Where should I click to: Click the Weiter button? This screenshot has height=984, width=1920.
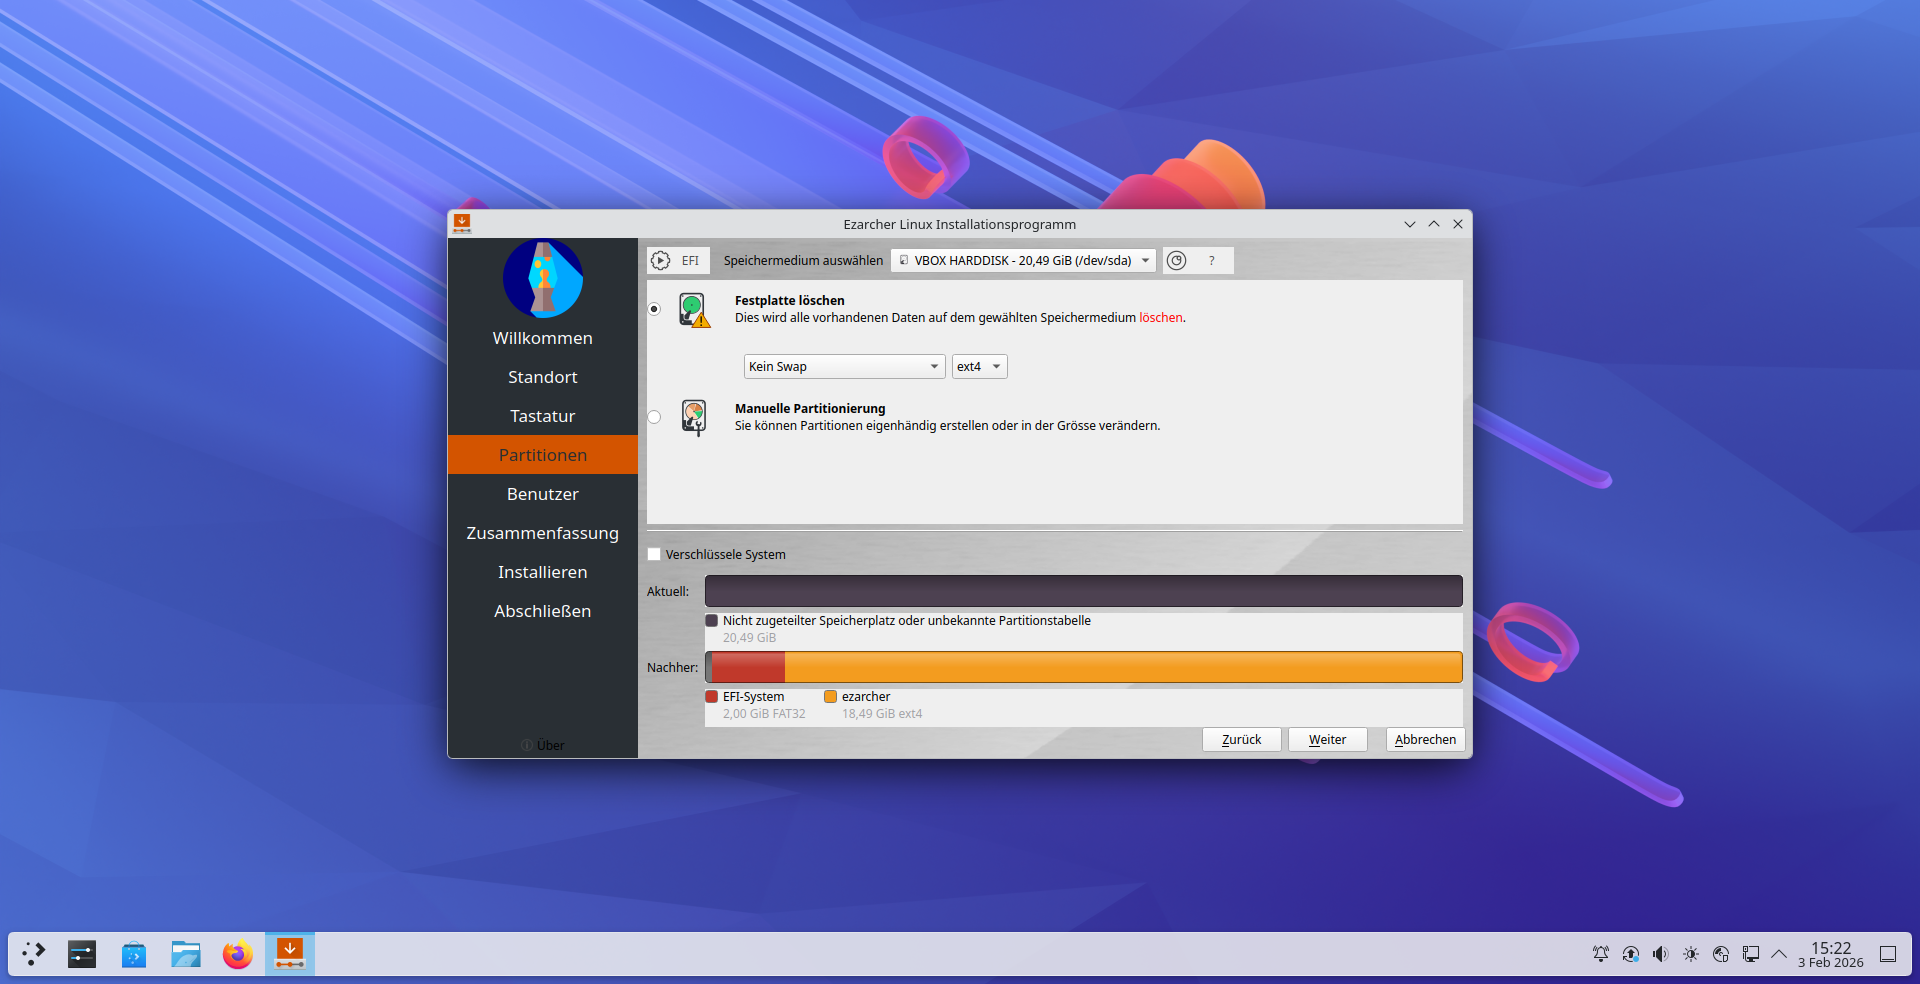pyautogui.click(x=1327, y=740)
